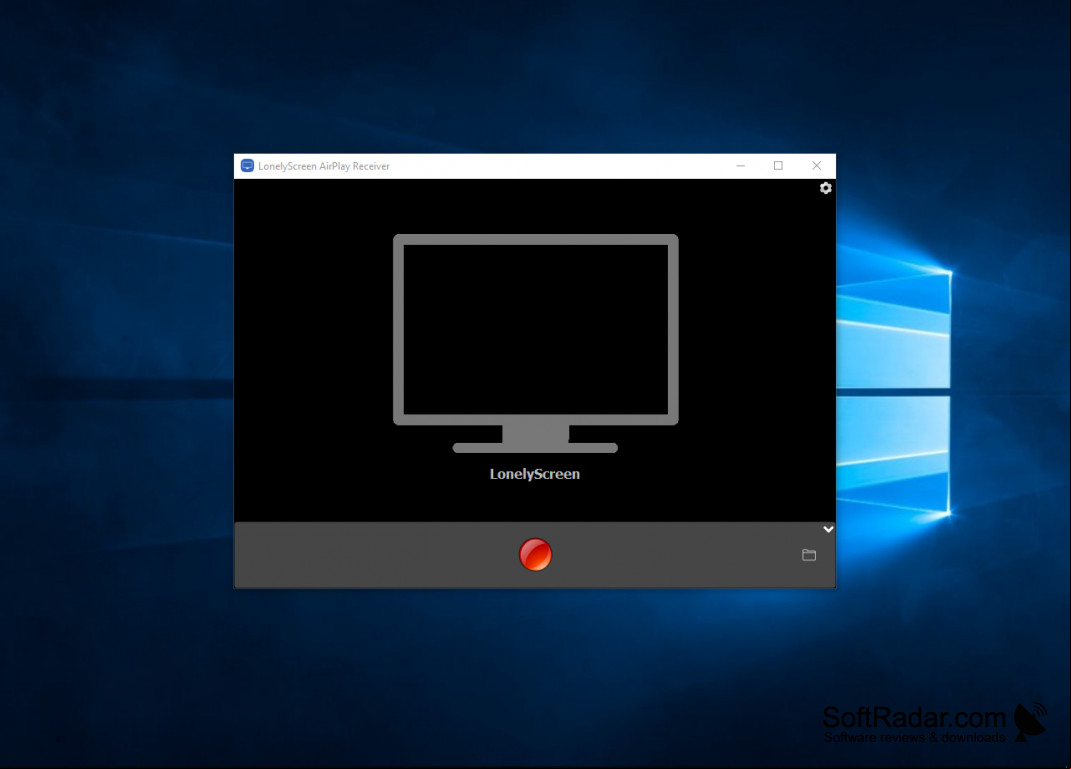Click the LonelyScreen app icon in title bar
This screenshot has width=1071, height=769.
pyautogui.click(x=247, y=166)
